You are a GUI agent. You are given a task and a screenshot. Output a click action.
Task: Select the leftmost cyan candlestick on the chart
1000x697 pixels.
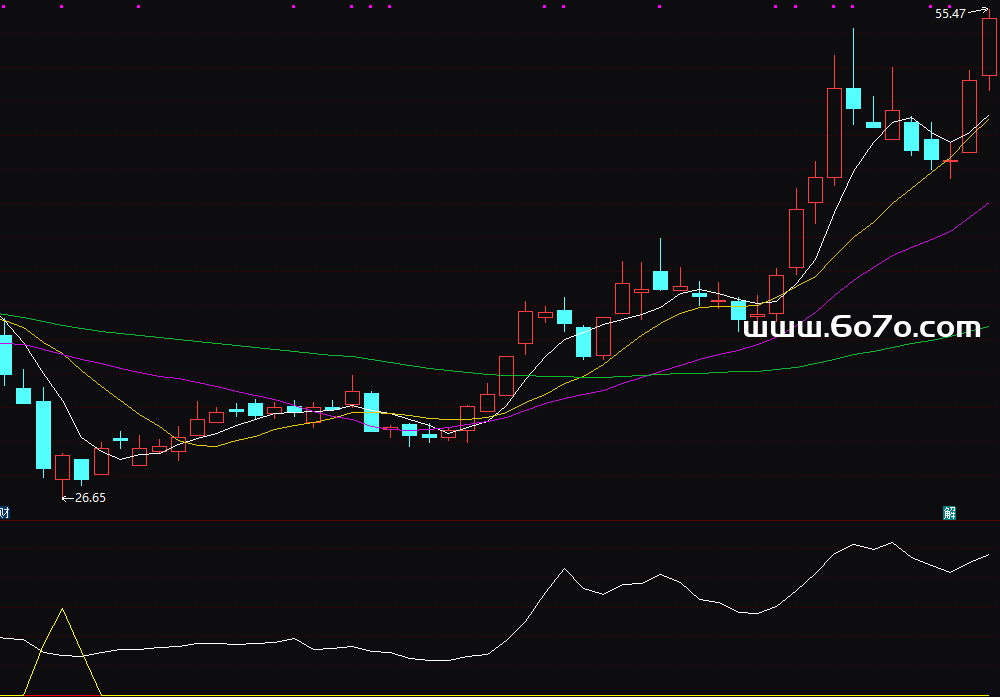[5, 354]
